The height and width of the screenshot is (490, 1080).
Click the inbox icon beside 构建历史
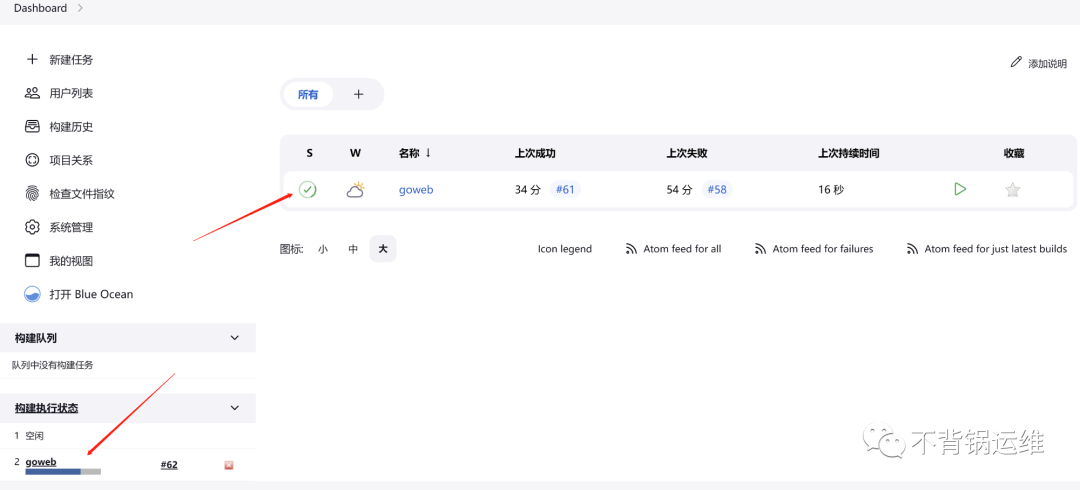32,126
